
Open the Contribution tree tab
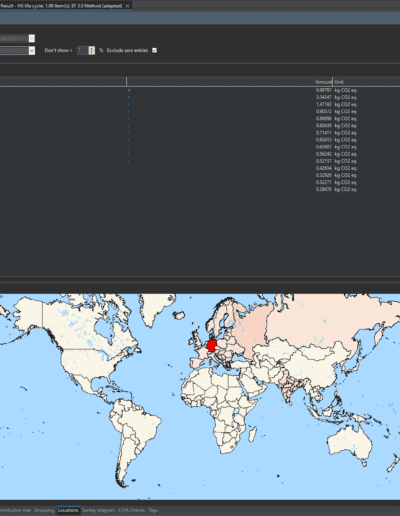click(x=15, y=510)
